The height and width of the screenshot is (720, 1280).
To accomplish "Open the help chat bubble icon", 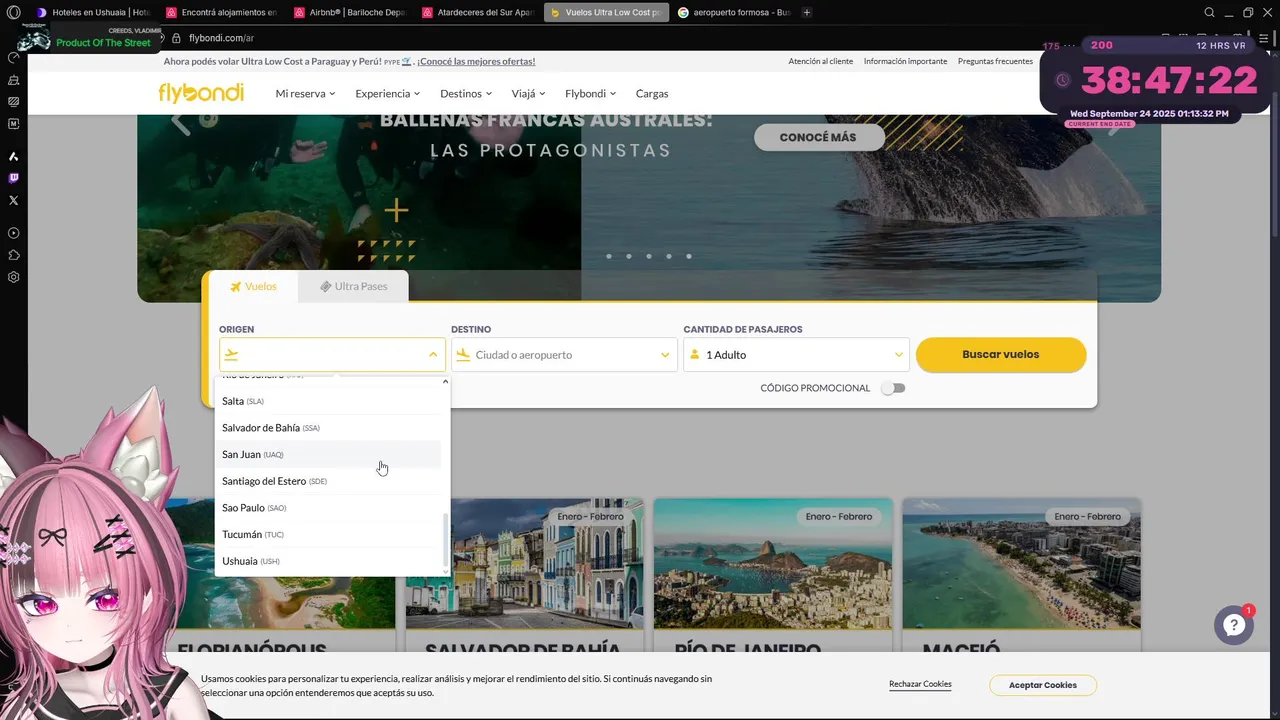I will point(1234,625).
